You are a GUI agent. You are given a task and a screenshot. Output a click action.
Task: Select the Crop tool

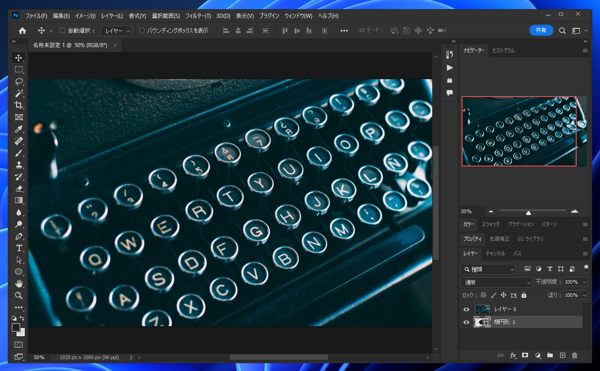18,105
